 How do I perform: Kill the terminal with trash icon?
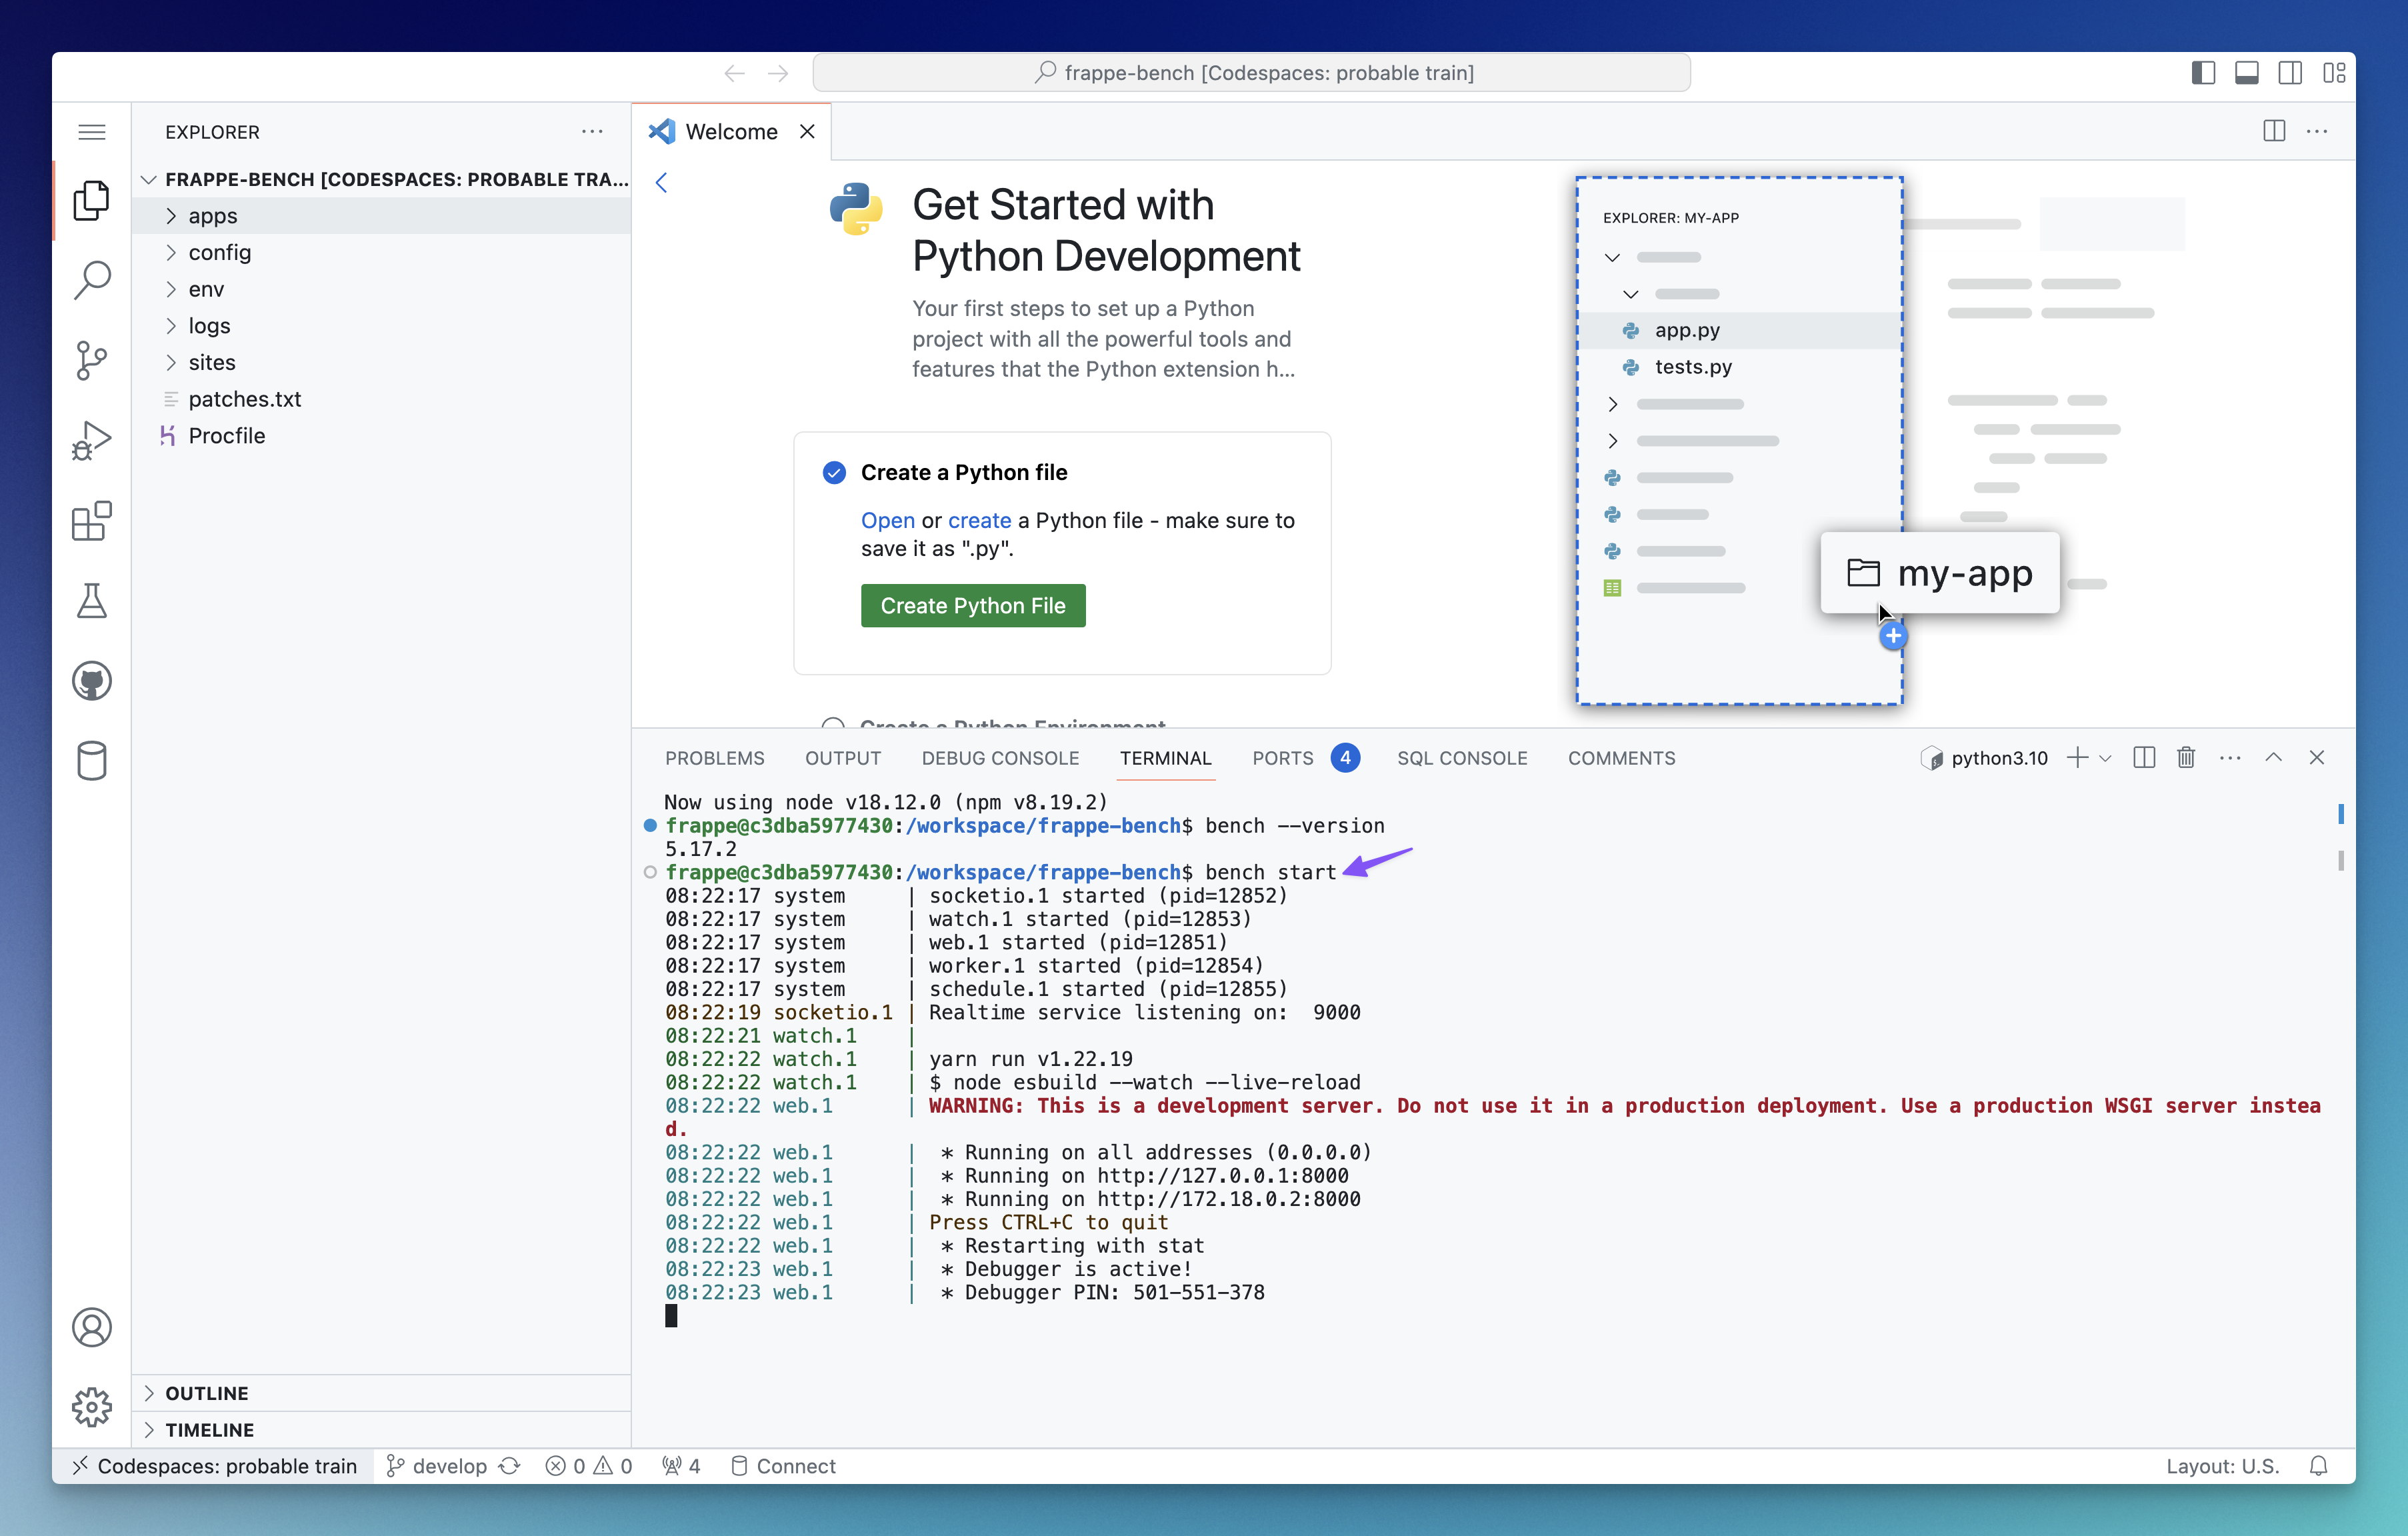point(2187,757)
